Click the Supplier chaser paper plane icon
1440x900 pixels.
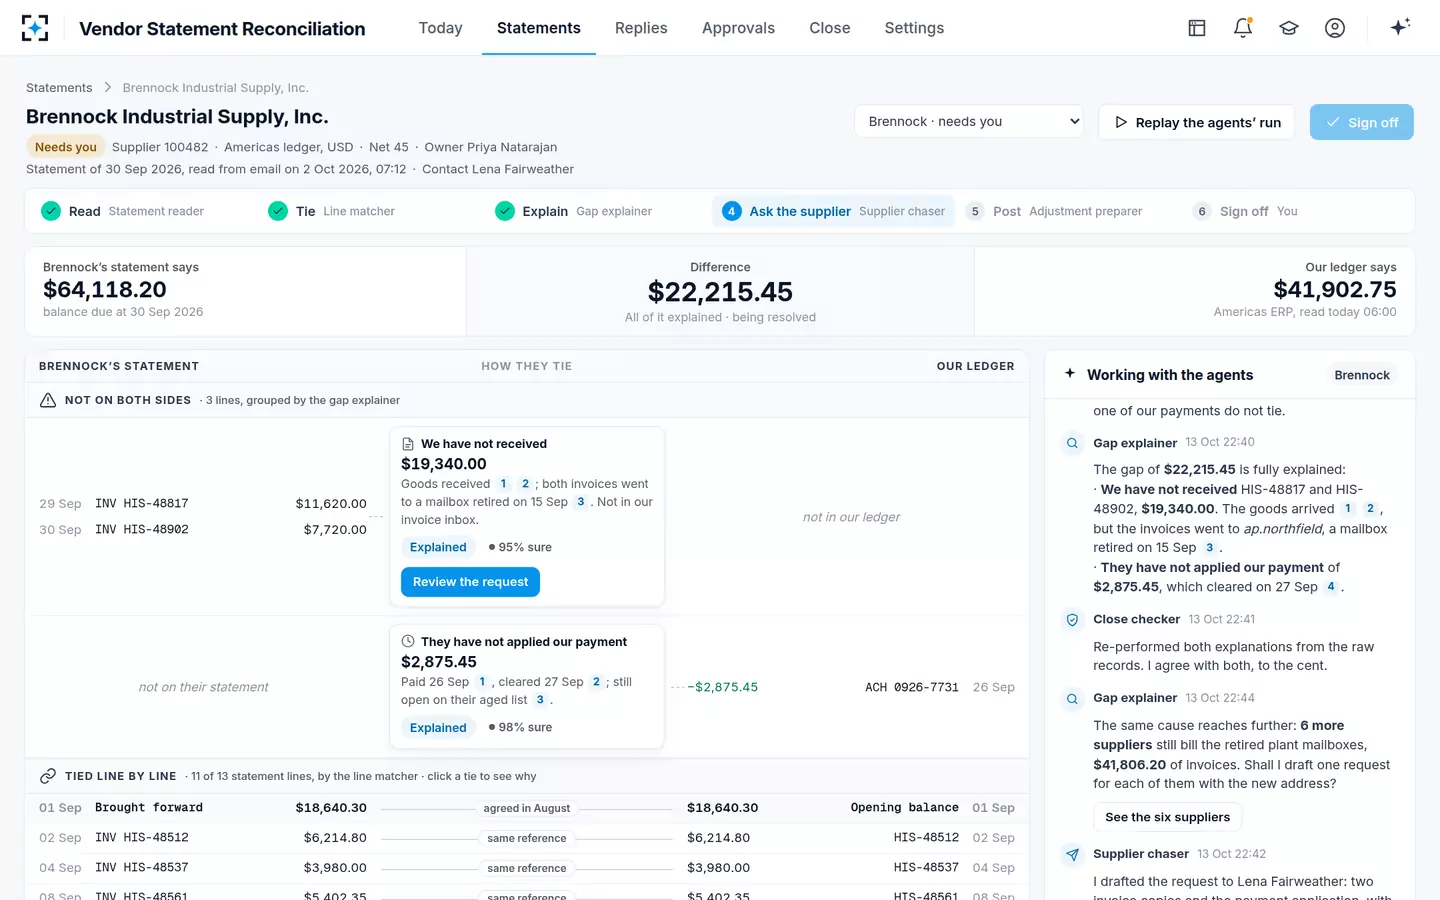pyautogui.click(x=1072, y=854)
